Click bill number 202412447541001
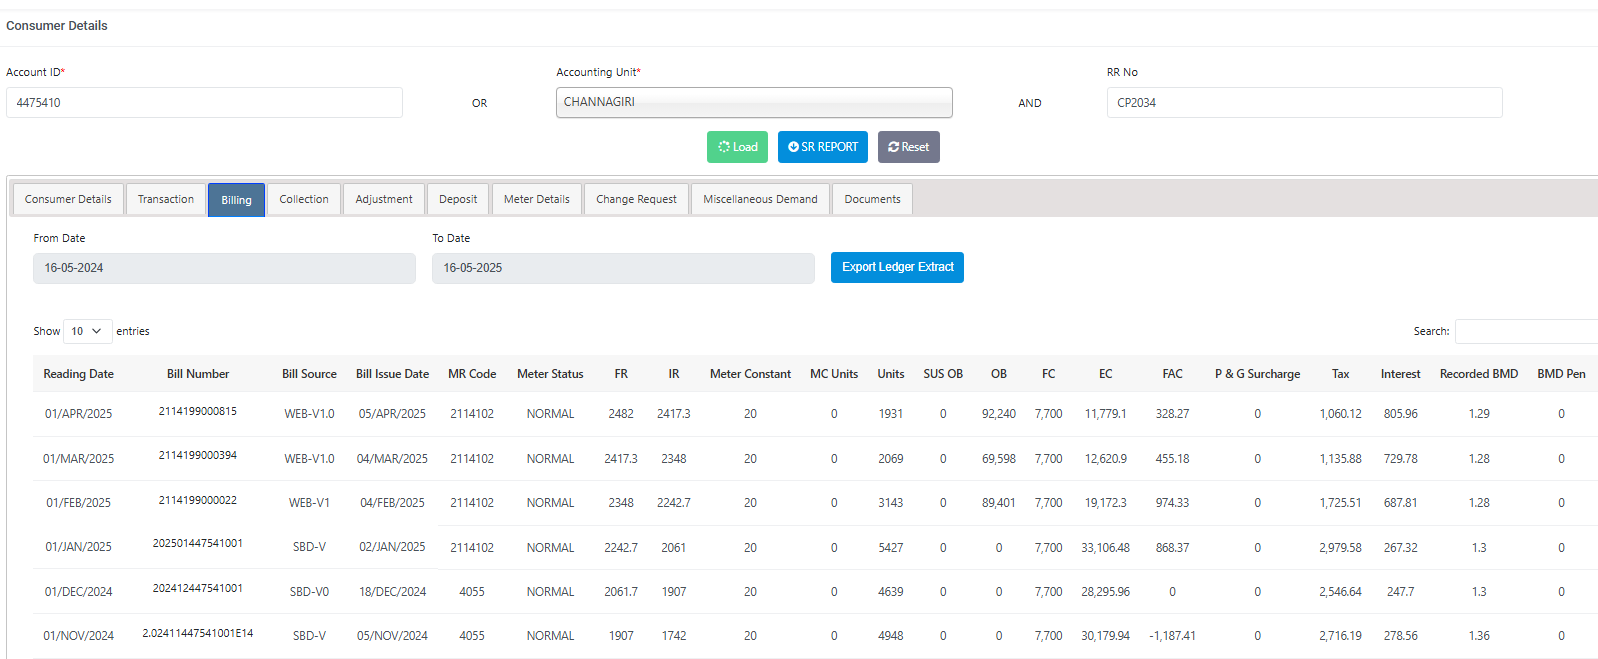Viewport: 1598px width, 659px height. pyautogui.click(x=198, y=588)
